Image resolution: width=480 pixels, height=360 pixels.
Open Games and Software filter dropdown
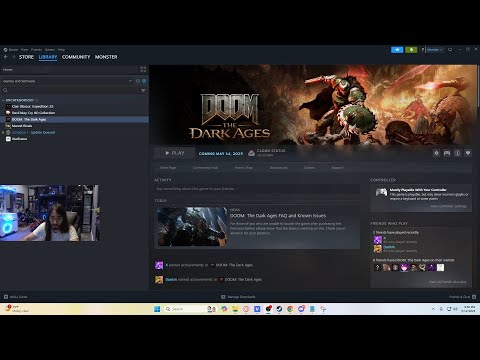(67, 81)
